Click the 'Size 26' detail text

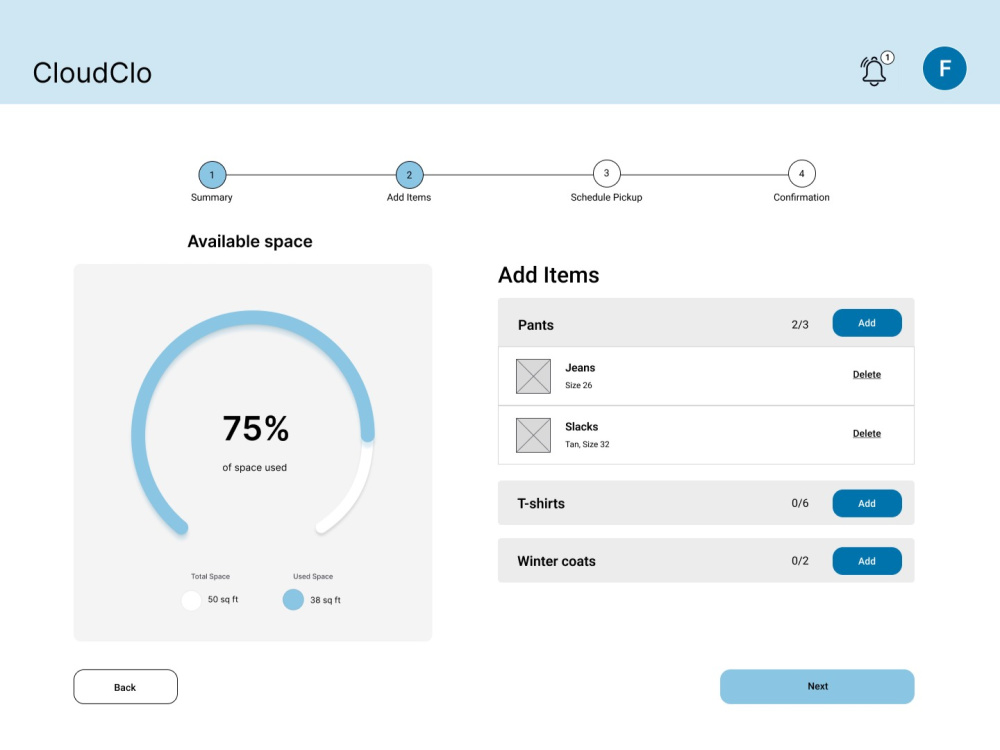click(x=578, y=385)
